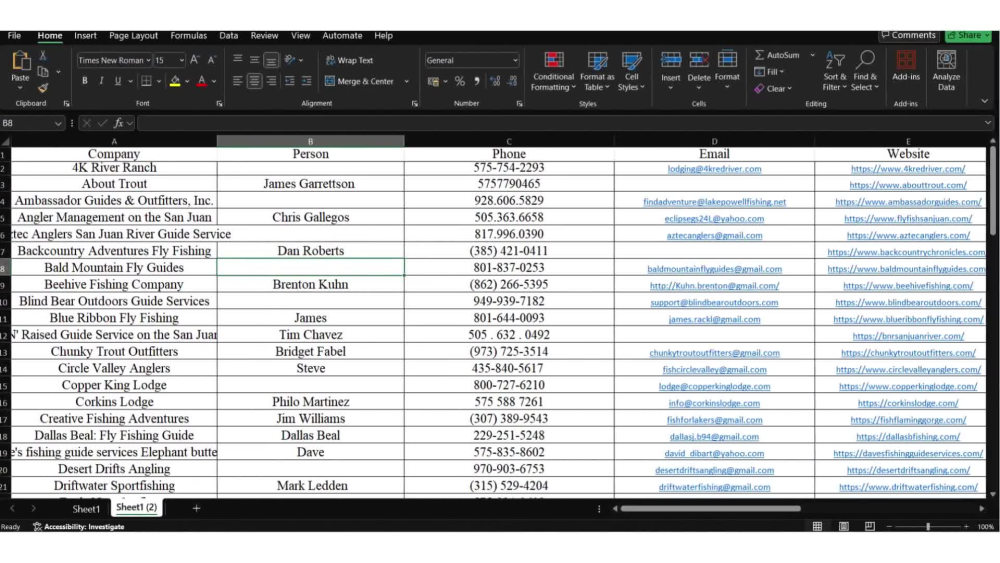The height and width of the screenshot is (563, 1000).
Task: Click Increase Decimal icon
Action: pos(495,81)
